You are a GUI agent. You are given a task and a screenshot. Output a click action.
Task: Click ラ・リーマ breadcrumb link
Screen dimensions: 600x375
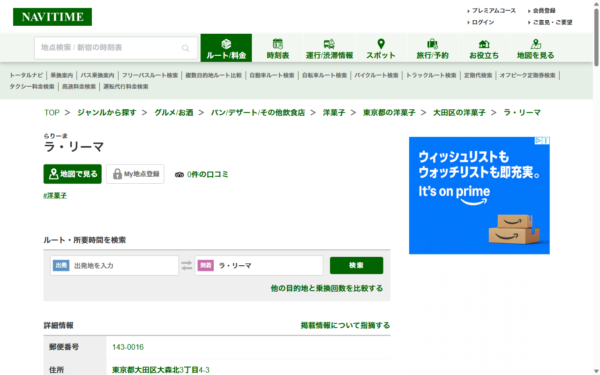pos(522,112)
